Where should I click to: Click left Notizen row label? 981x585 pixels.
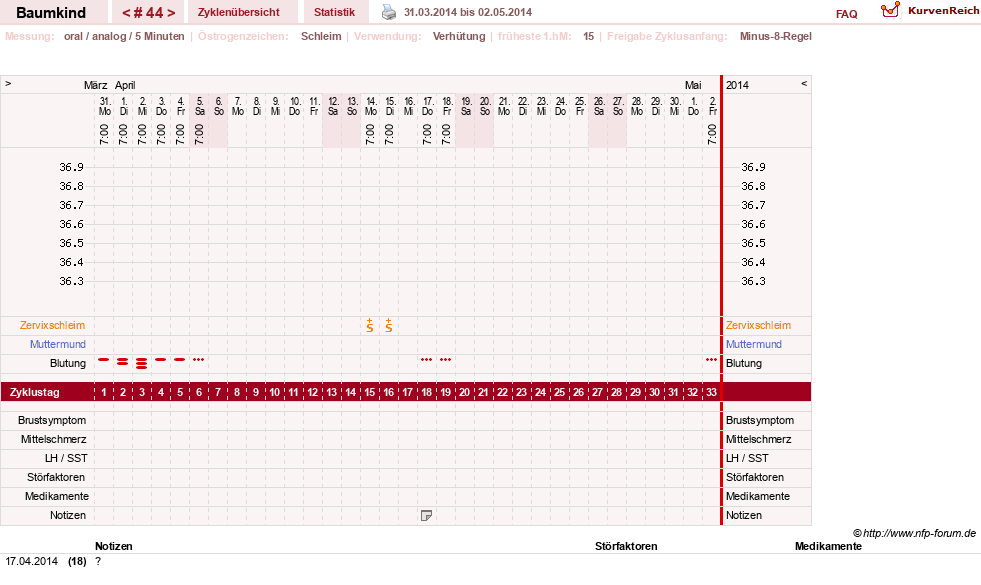pos(68,515)
